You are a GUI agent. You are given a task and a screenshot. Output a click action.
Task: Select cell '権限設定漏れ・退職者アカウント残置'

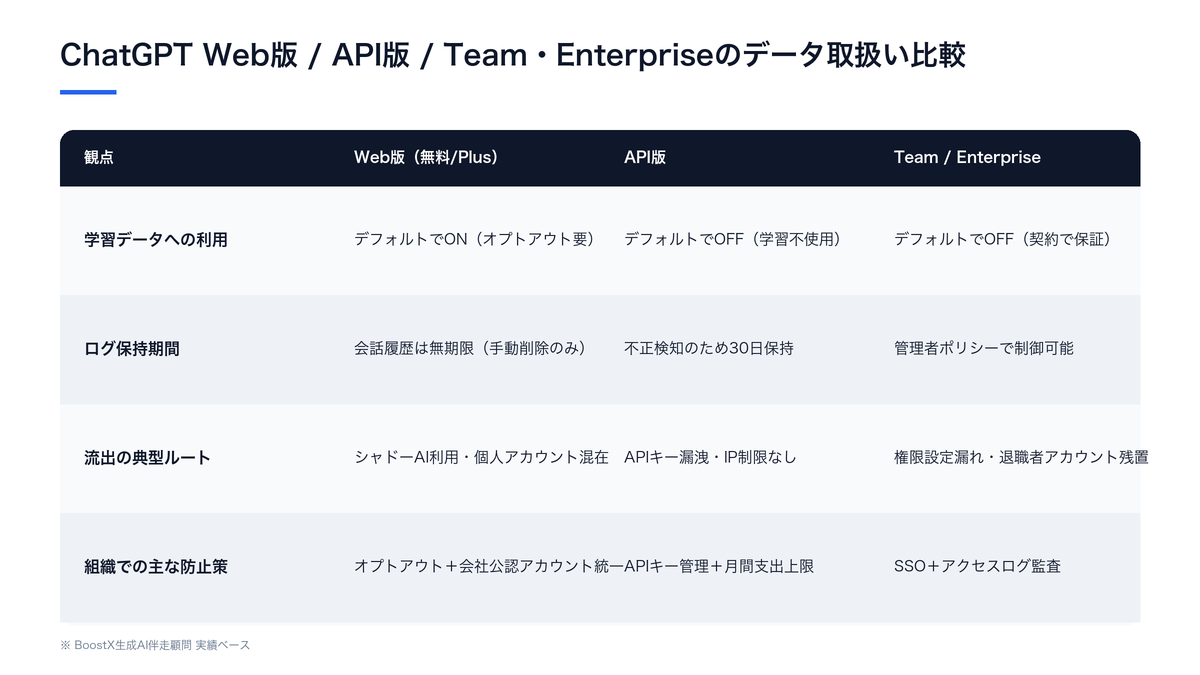tap(1021, 458)
